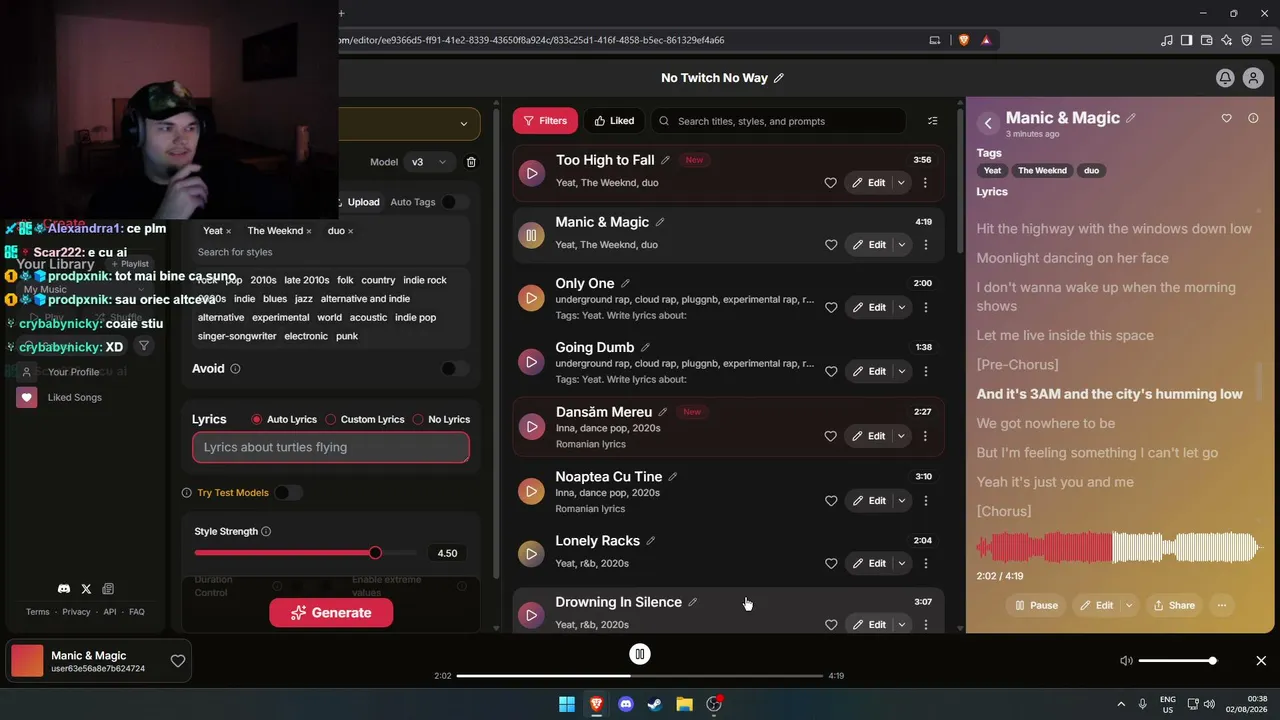The width and height of the screenshot is (1280, 720).
Task: Adjust the player volume slider
Action: coord(1176,661)
